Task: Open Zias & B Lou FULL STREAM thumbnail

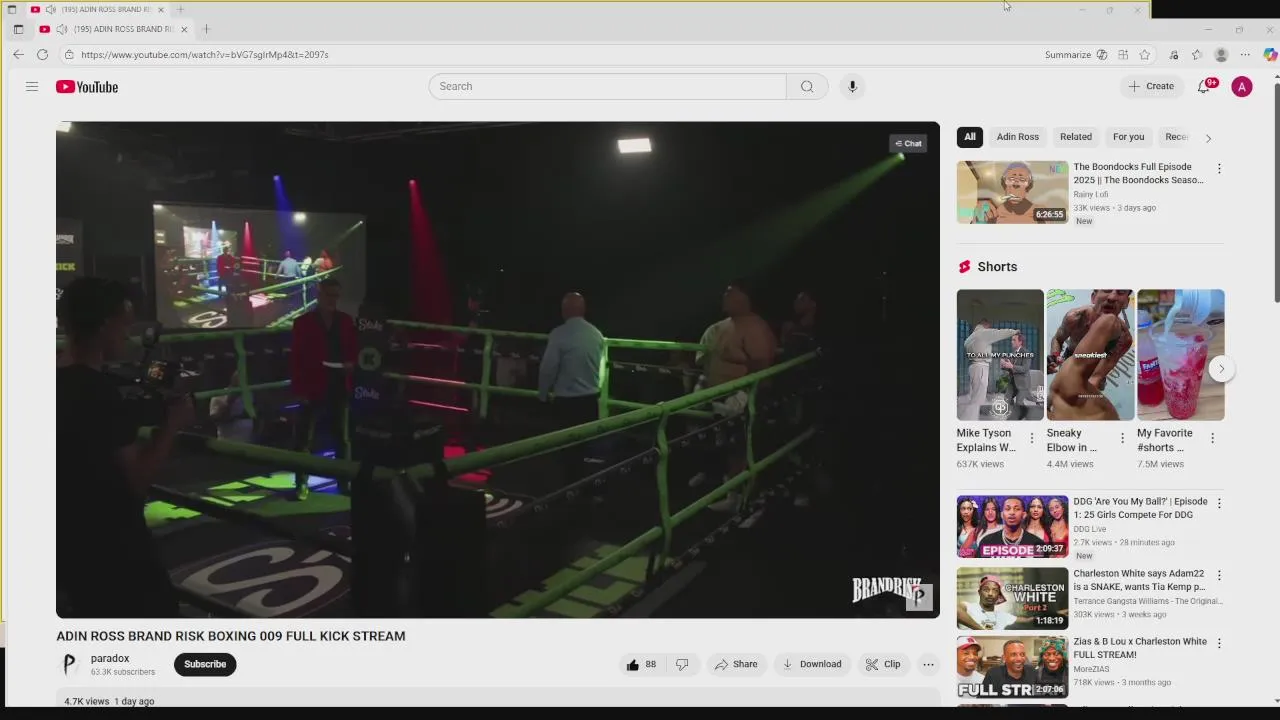Action: click(x=1012, y=667)
